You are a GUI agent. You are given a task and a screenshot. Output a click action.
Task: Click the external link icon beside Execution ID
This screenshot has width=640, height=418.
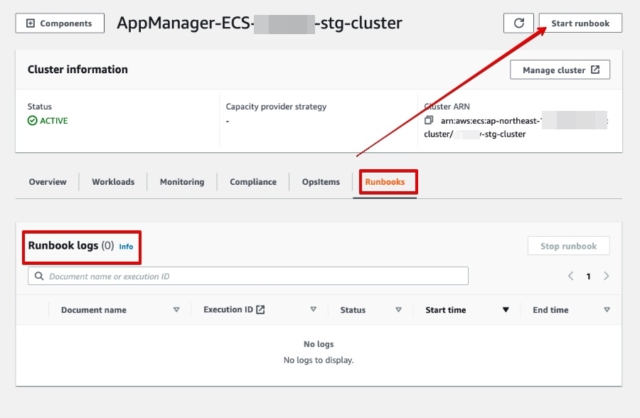[260, 309]
